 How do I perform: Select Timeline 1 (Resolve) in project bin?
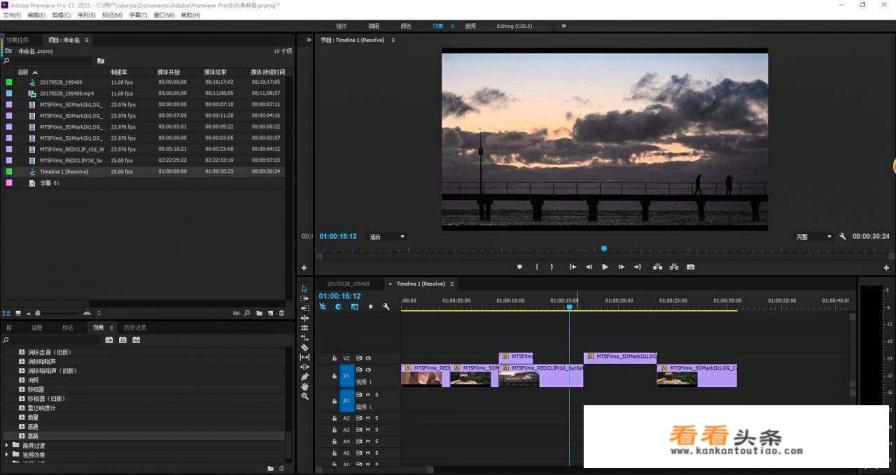coord(64,171)
